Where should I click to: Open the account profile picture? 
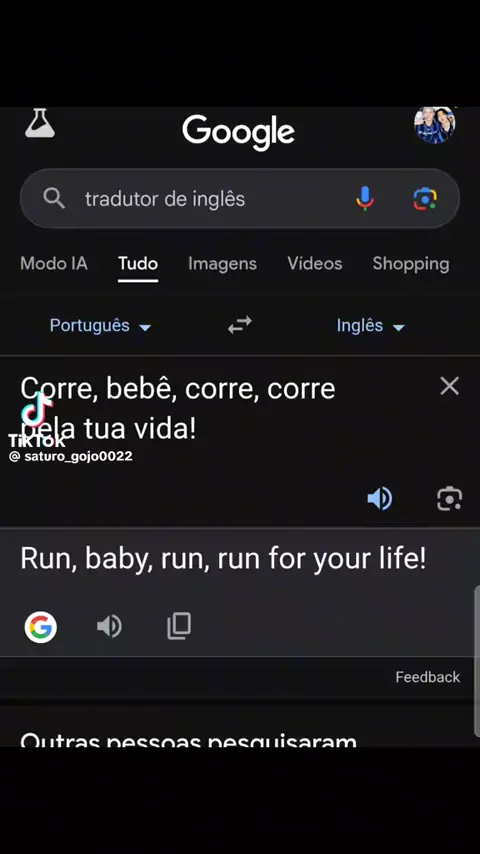(434, 124)
